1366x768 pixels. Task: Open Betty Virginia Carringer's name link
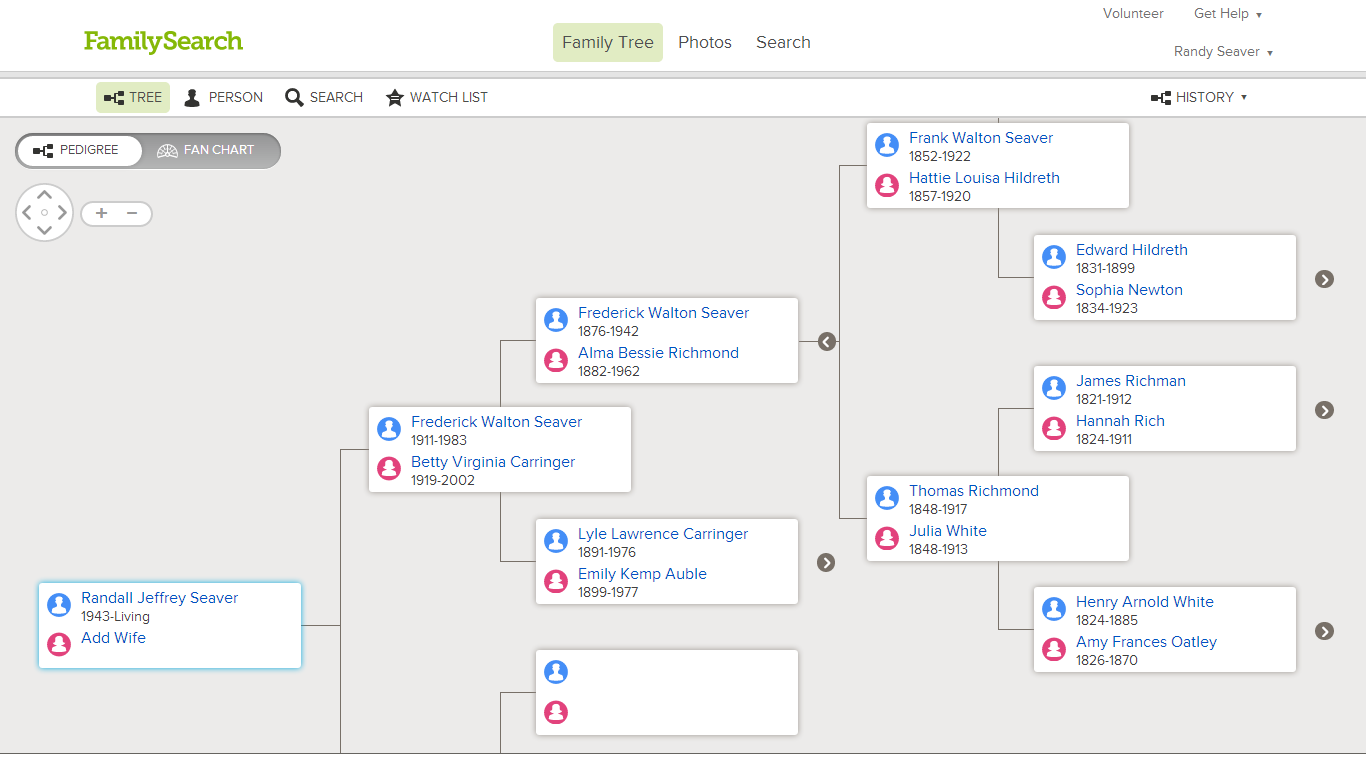[493, 462]
